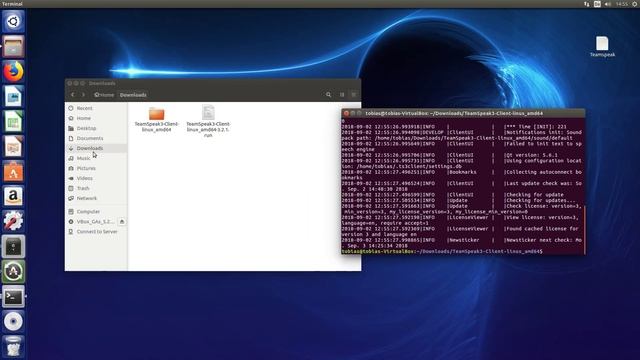Go back in Files window
Screen dimensions: 640x360
point(73,95)
